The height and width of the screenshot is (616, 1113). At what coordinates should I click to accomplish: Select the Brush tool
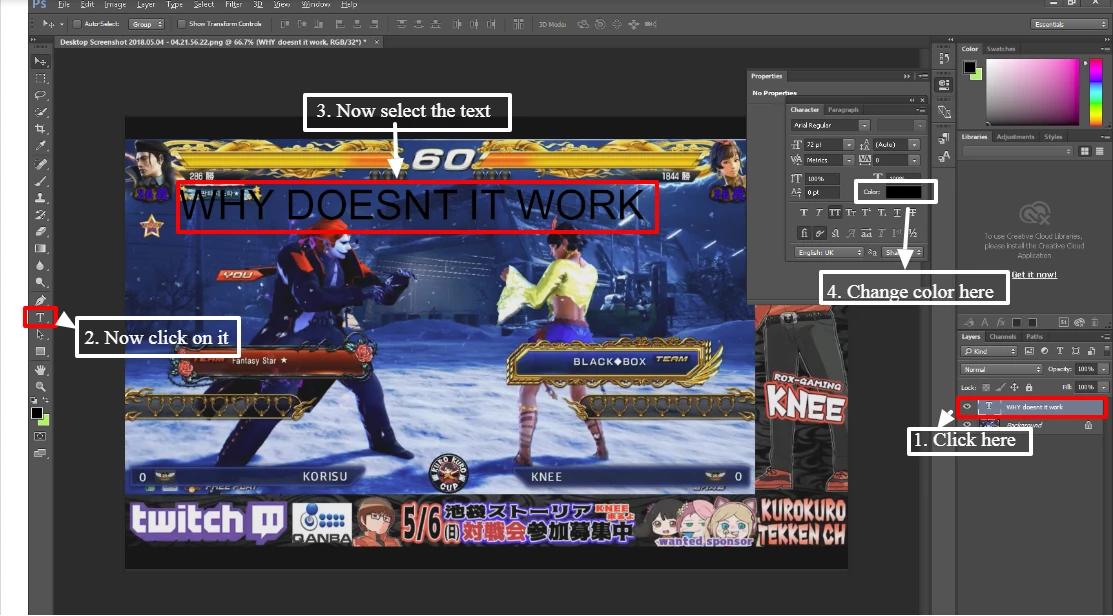click(x=40, y=181)
